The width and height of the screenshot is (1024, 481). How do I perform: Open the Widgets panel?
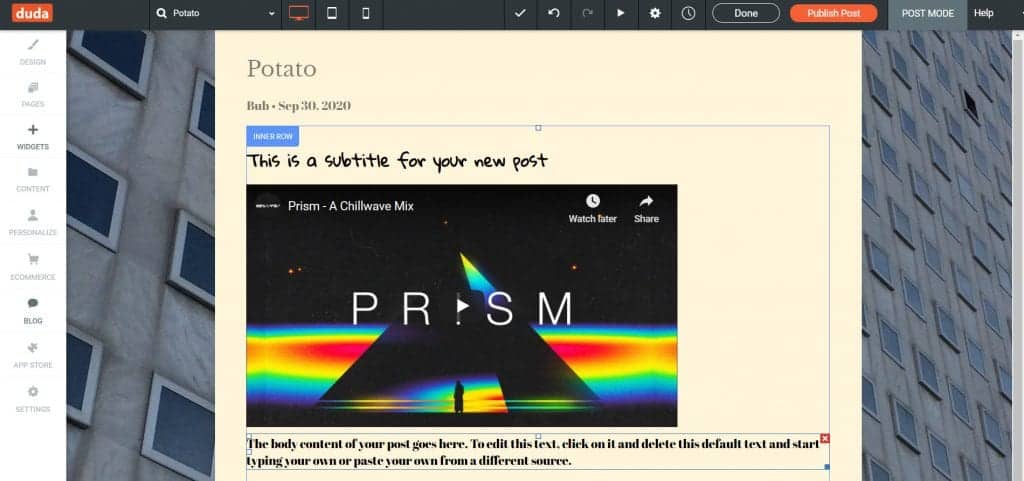33,138
